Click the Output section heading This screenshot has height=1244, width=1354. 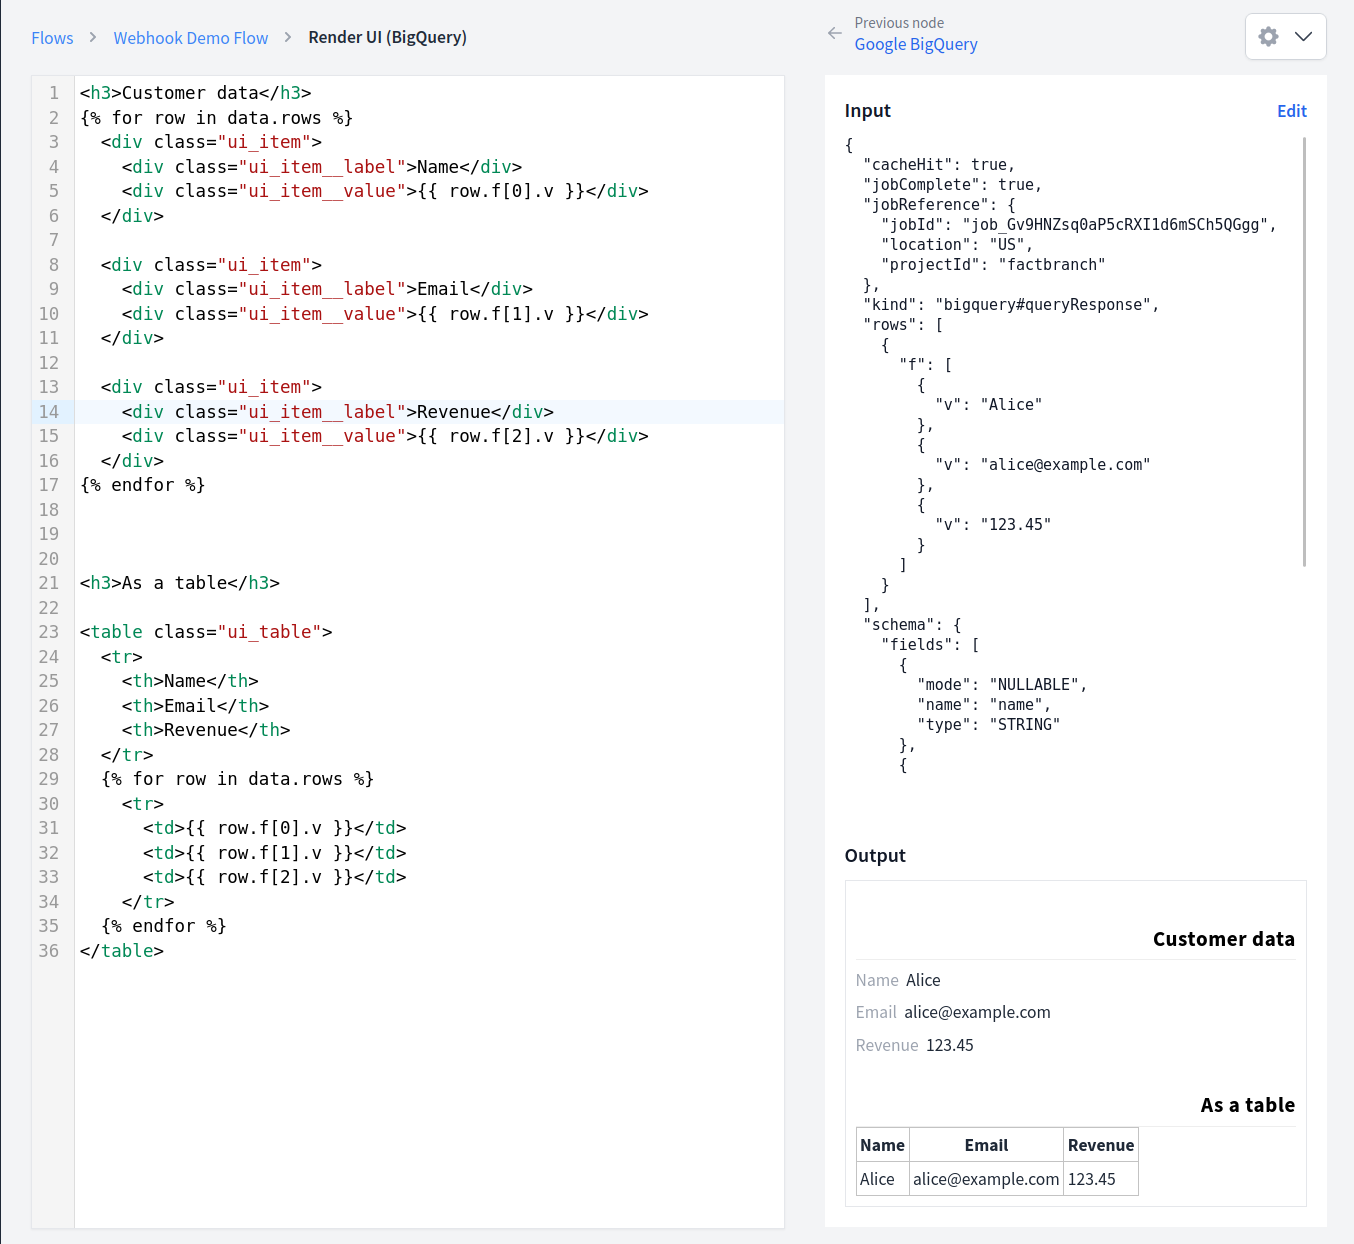point(875,856)
